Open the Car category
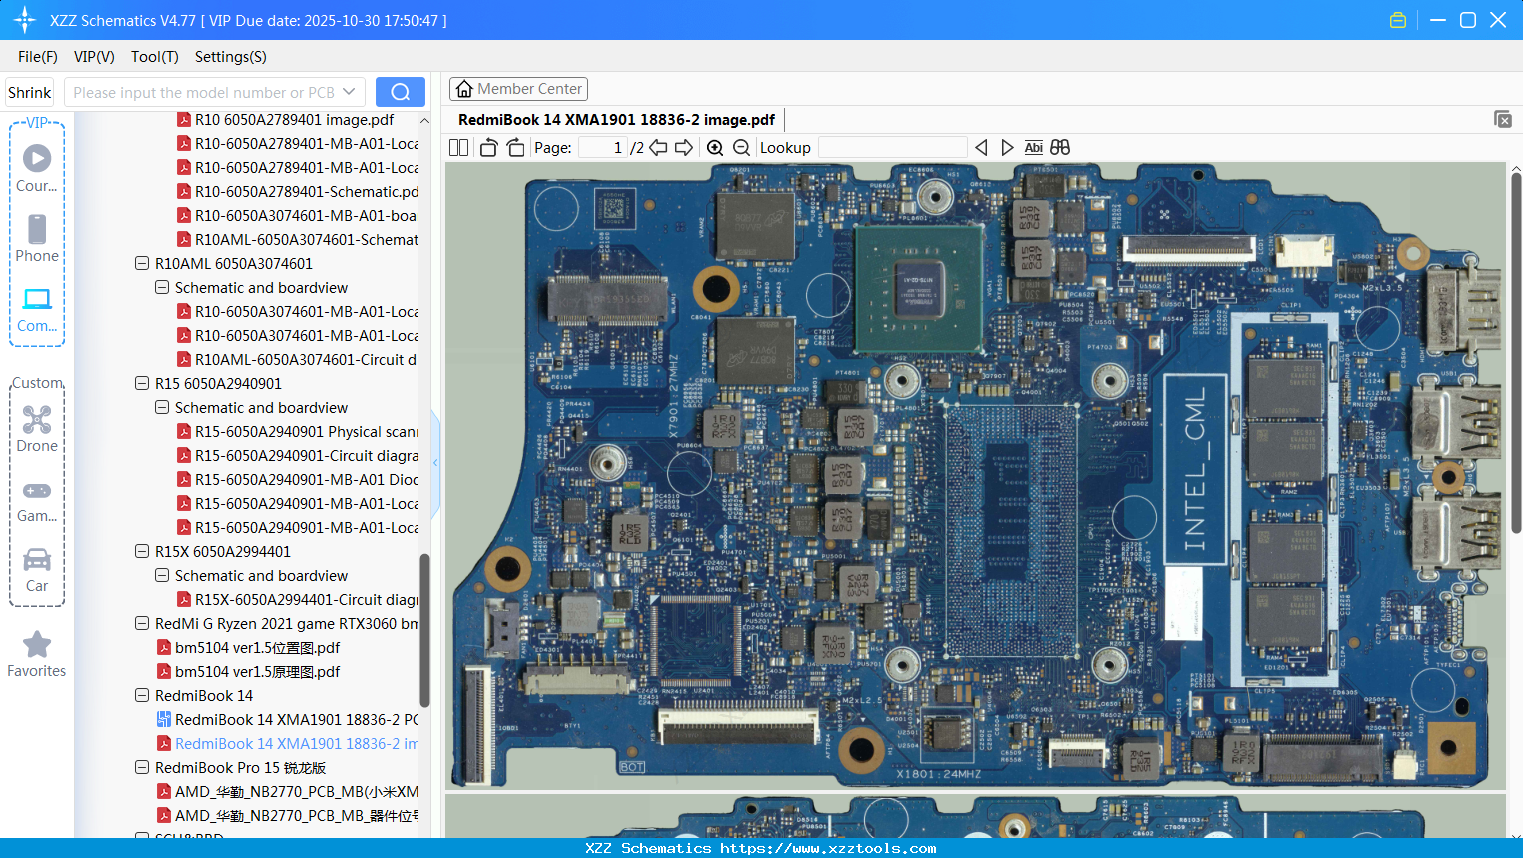This screenshot has height=858, width=1523. point(37,570)
